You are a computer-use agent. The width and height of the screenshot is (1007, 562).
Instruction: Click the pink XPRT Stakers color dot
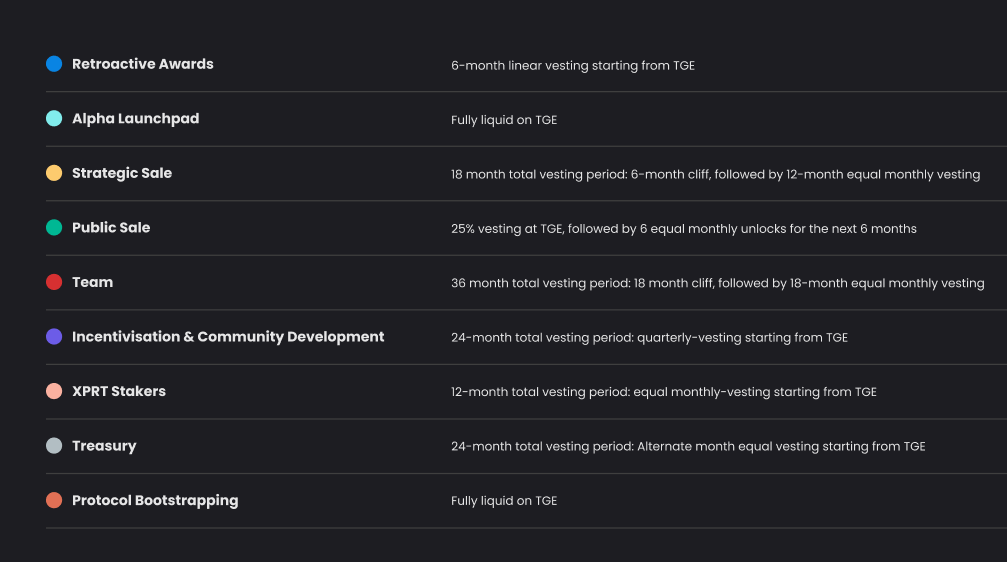pyautogui.click(x=54, y=391)
